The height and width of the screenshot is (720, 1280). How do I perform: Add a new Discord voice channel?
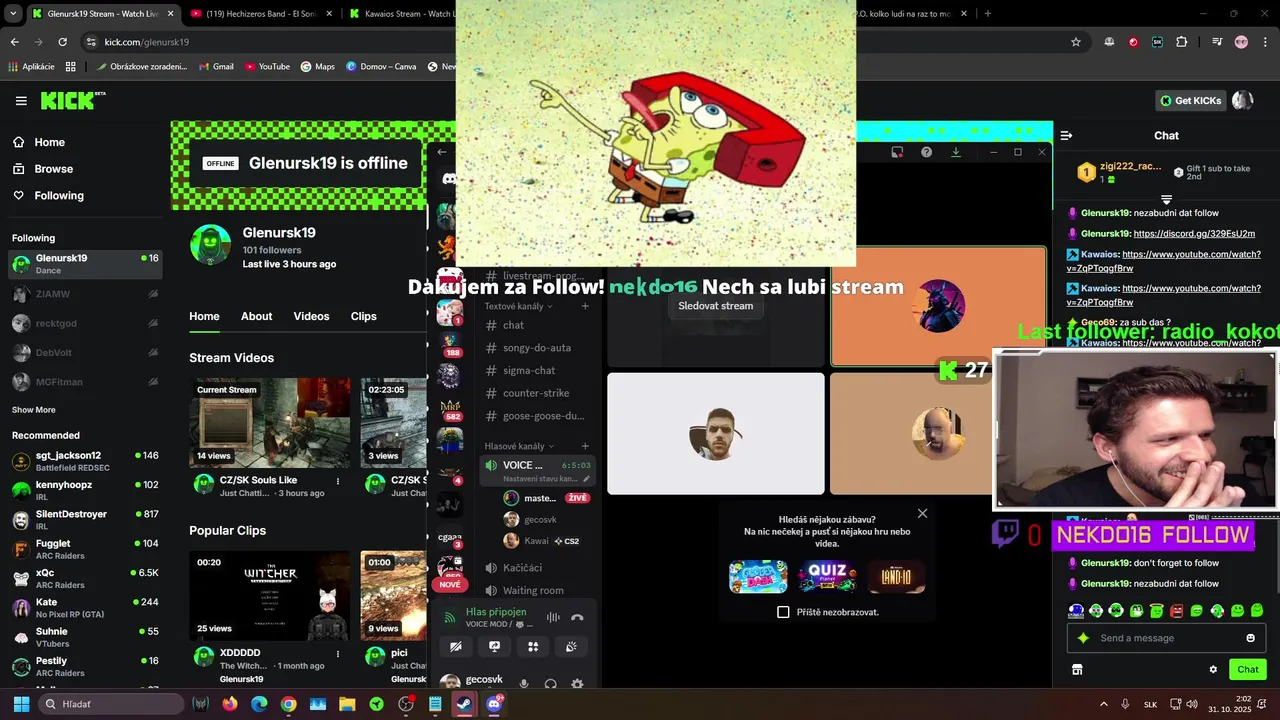click(585, 446)
